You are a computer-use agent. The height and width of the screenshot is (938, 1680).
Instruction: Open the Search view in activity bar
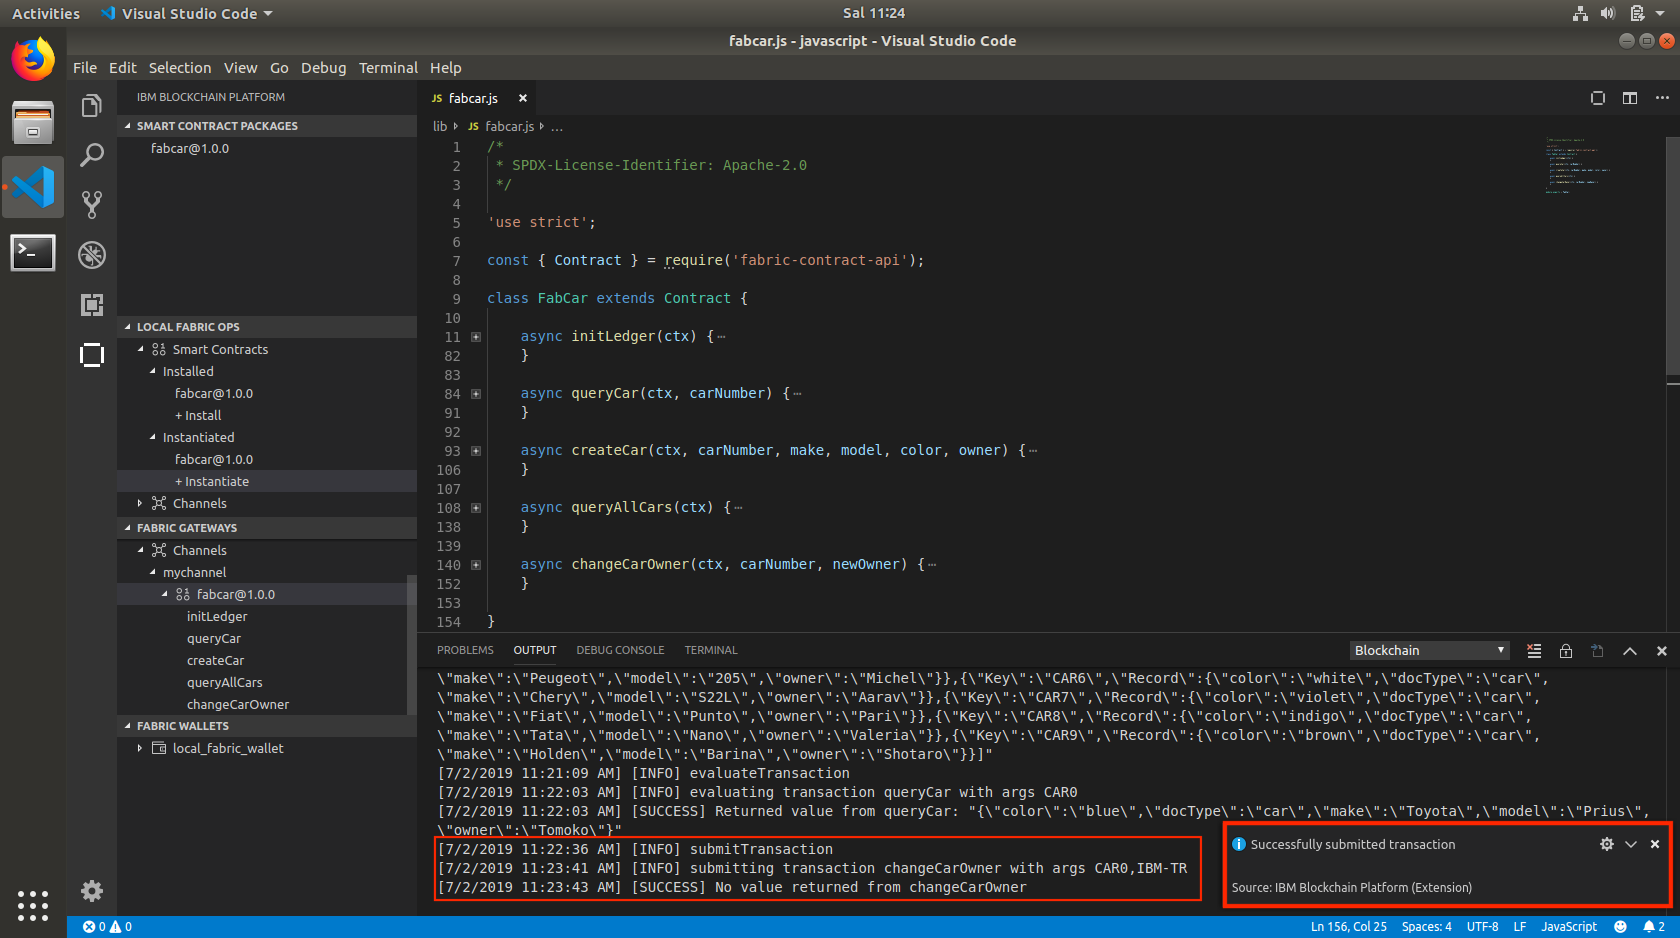92,155
